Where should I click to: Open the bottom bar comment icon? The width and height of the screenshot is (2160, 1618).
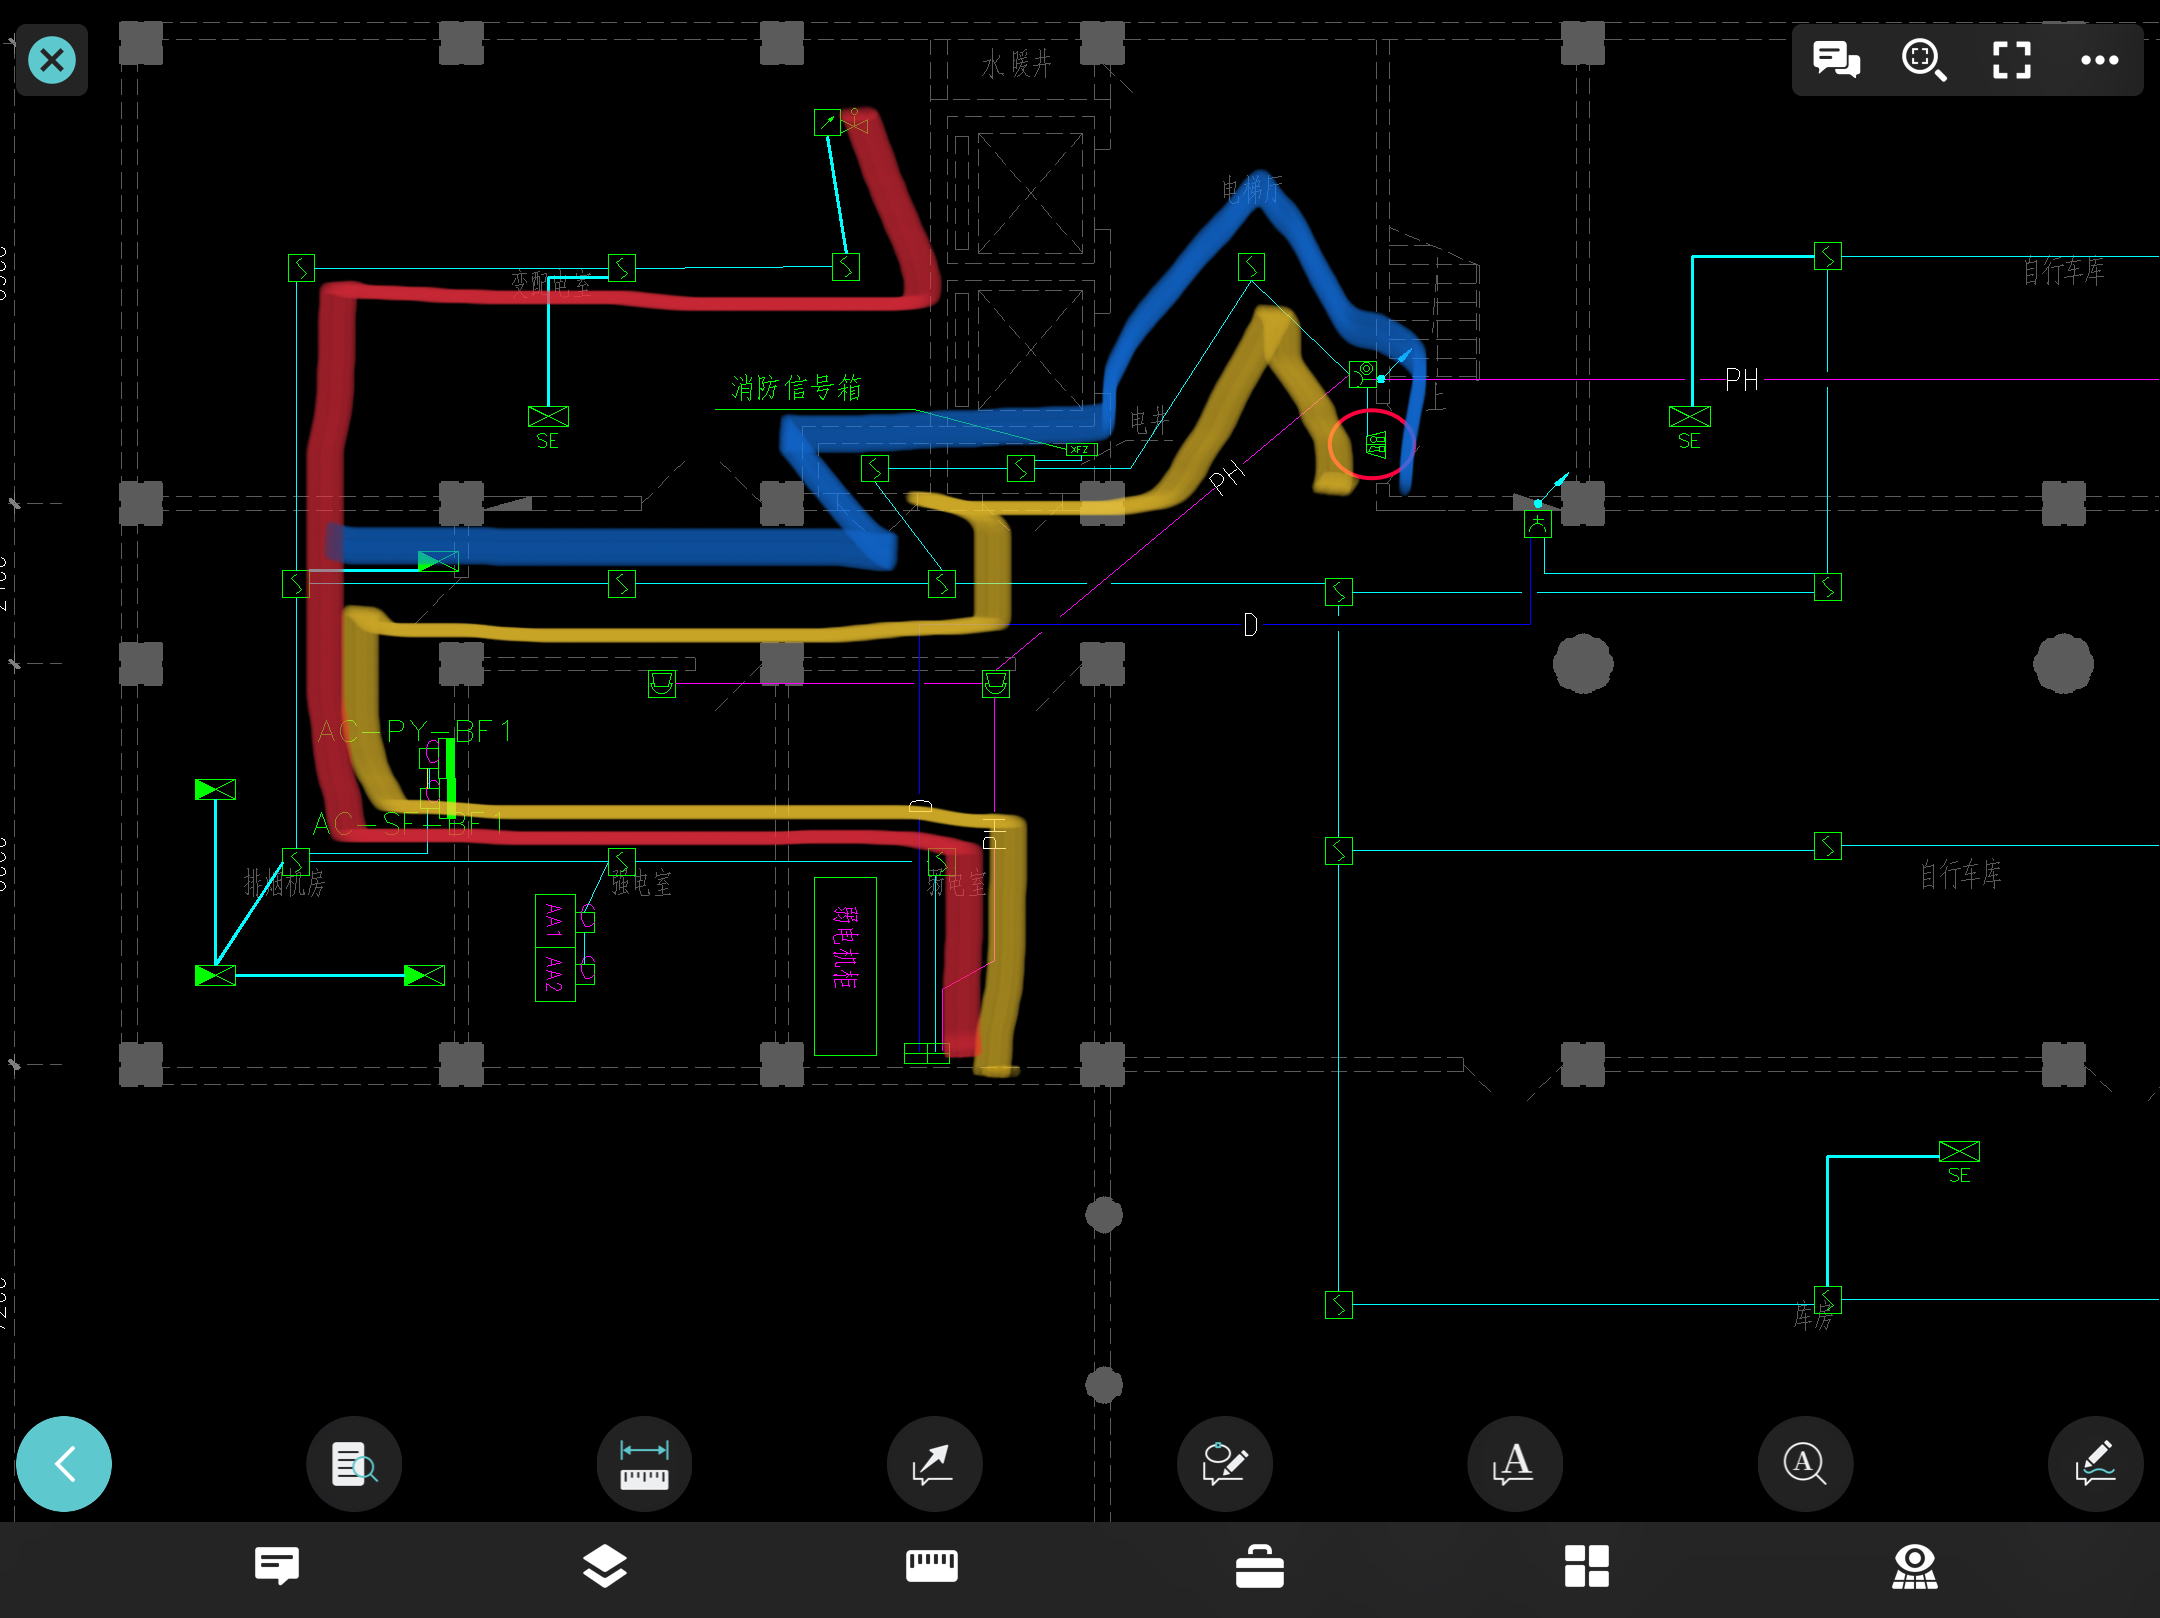[277, 1565]
